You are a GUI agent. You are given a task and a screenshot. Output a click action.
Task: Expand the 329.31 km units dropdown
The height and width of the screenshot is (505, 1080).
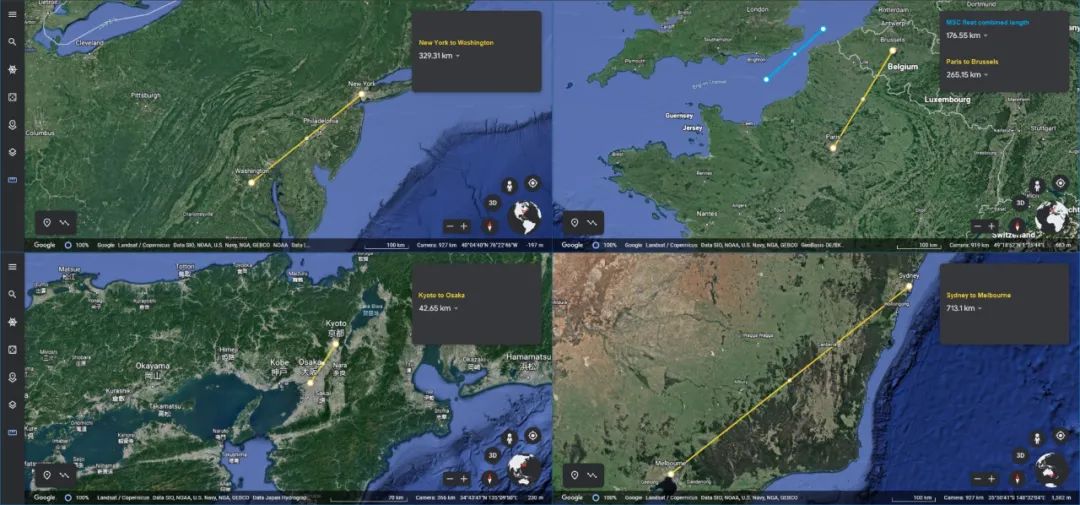[458, 56]
